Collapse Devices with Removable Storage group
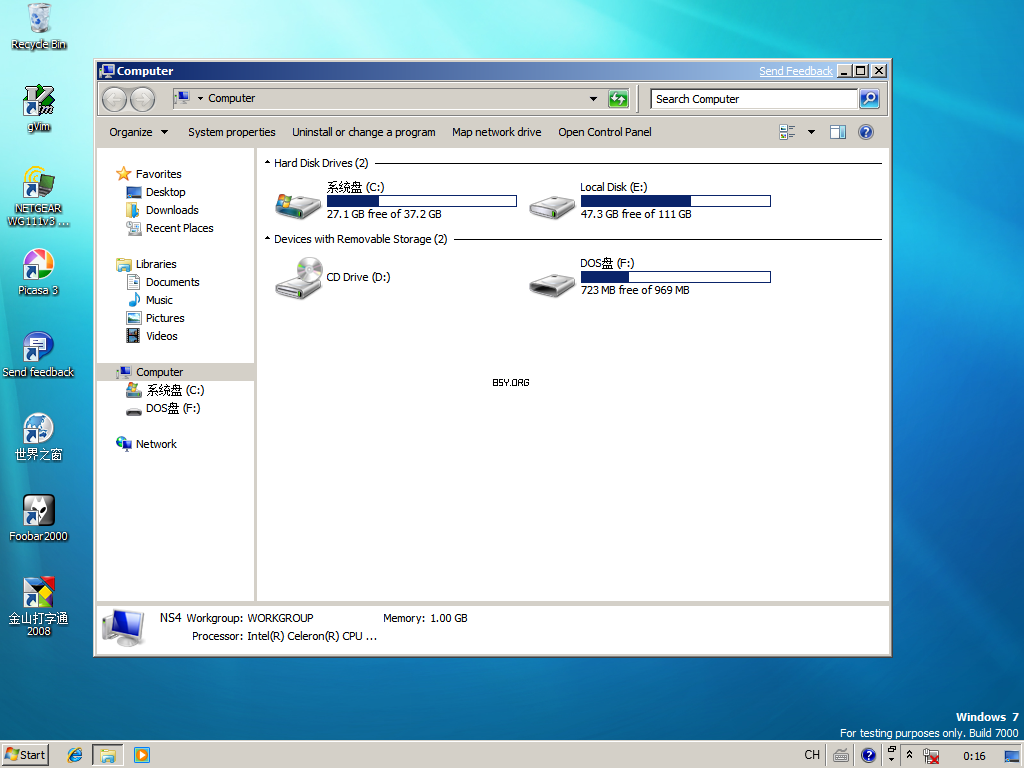This screenshot has height=768, width=1024. pyautogui.click(x=267, y=239)
